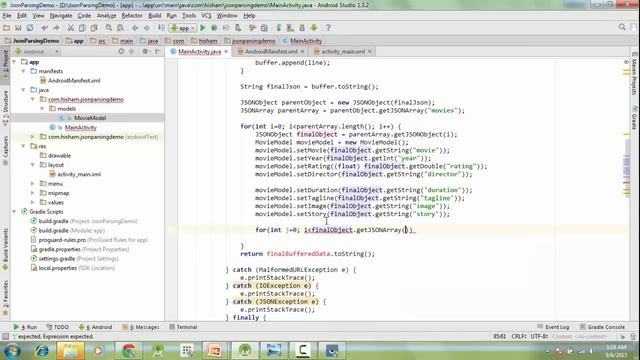
Task: Open Project panel settings gear
Action: [x=146, y=51]
